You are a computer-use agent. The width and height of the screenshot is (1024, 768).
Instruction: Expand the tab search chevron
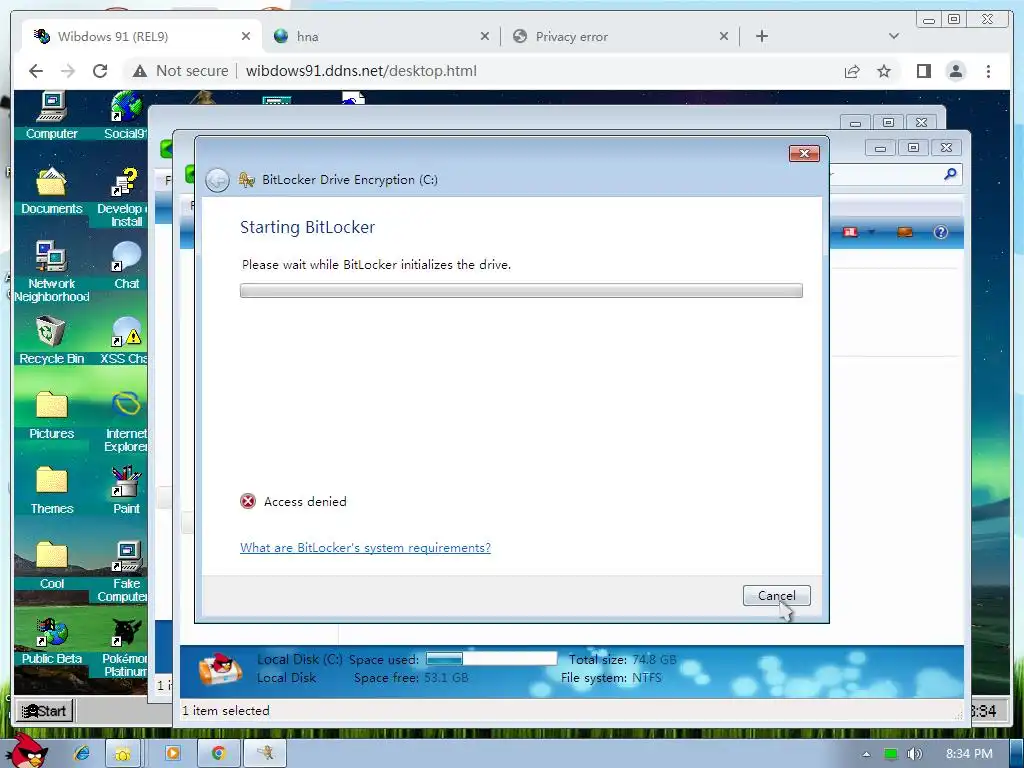pyautogui.click(x=893, y=37)
